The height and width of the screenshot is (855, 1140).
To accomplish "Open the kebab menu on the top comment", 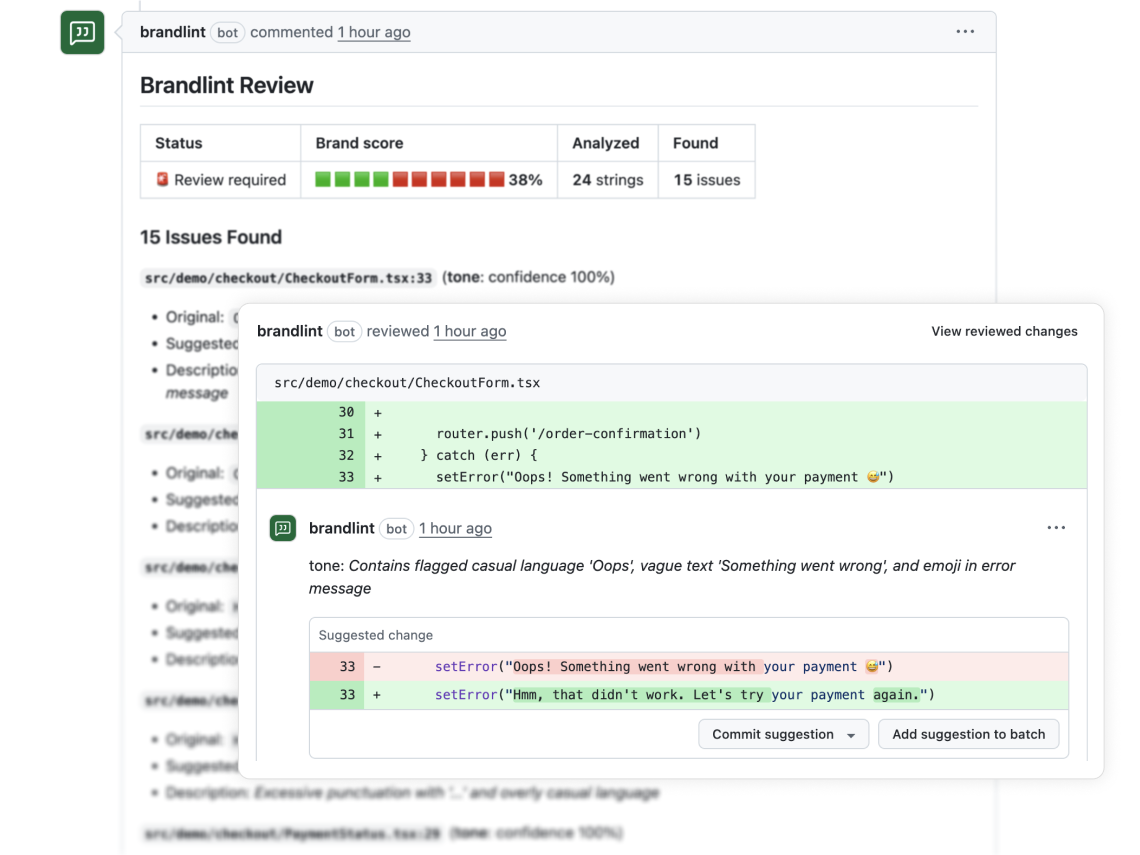I will pyautogui.click(x=965, y=31).
